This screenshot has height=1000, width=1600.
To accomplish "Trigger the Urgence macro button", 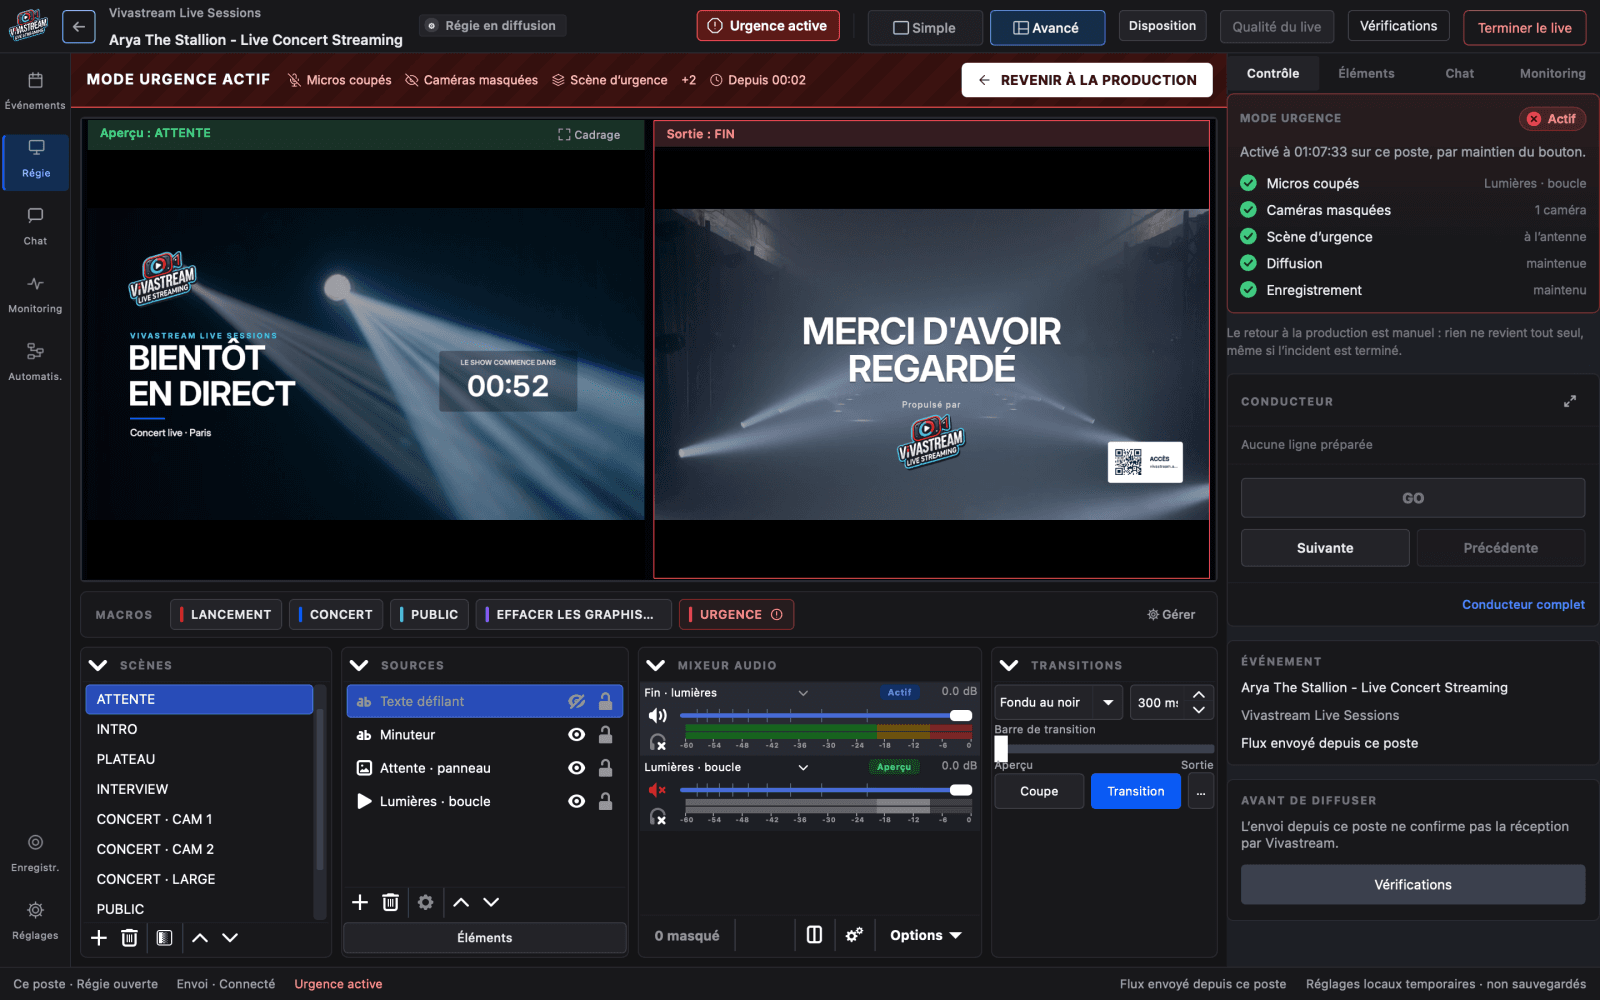I will 736,614.
